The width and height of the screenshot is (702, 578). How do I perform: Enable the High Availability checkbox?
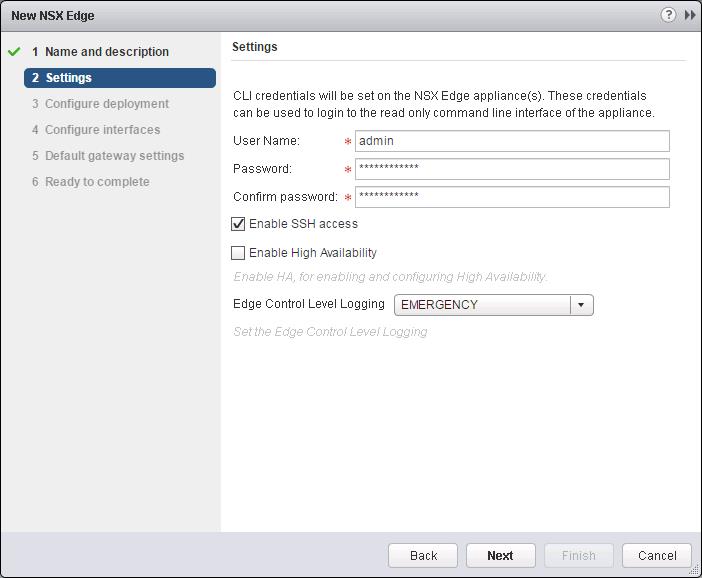pos(238,253)
